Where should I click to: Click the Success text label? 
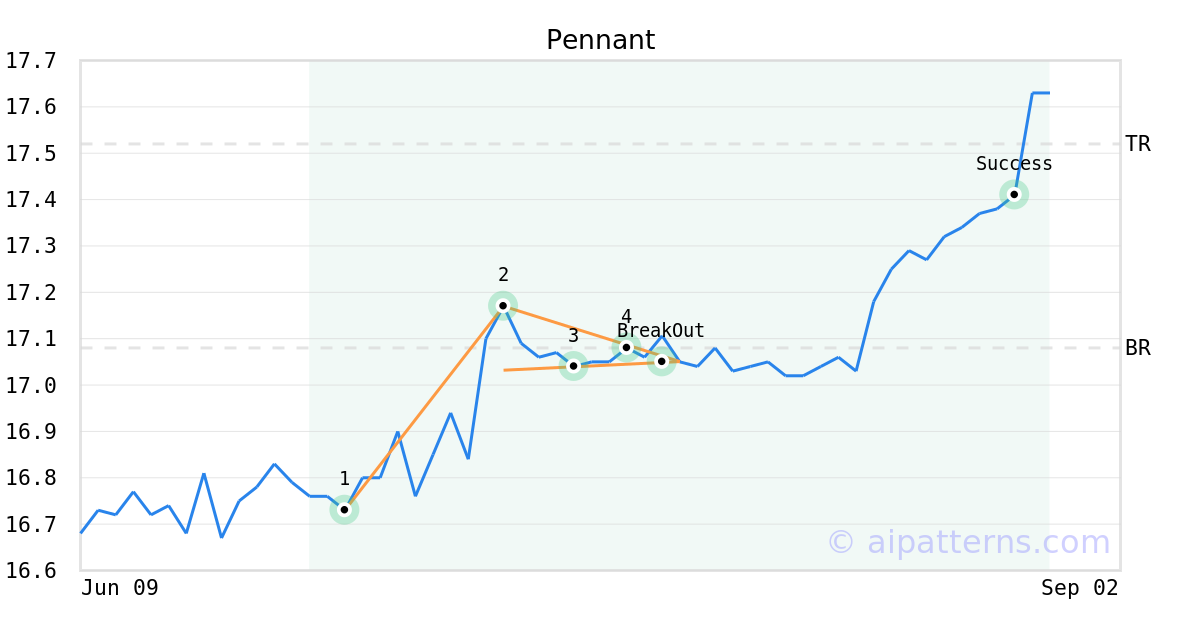(1014, 164)
